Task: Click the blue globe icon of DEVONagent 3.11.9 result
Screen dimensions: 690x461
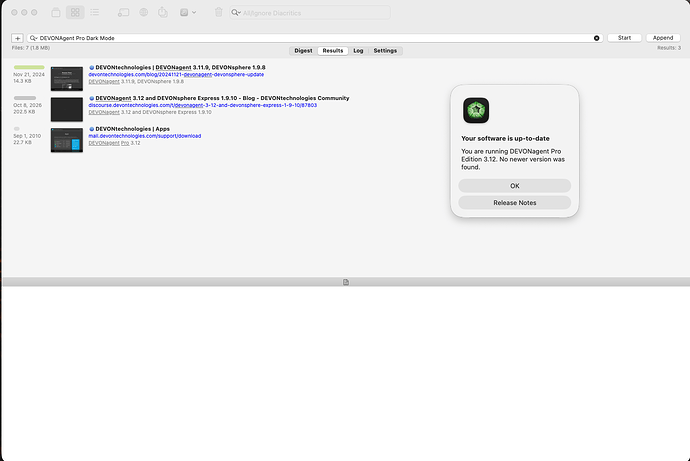Action: tap(92, 68)
